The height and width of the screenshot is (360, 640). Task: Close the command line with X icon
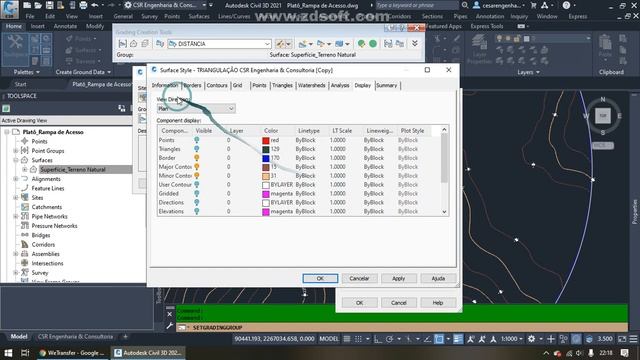pyautogui.click(x=170, y=314)
